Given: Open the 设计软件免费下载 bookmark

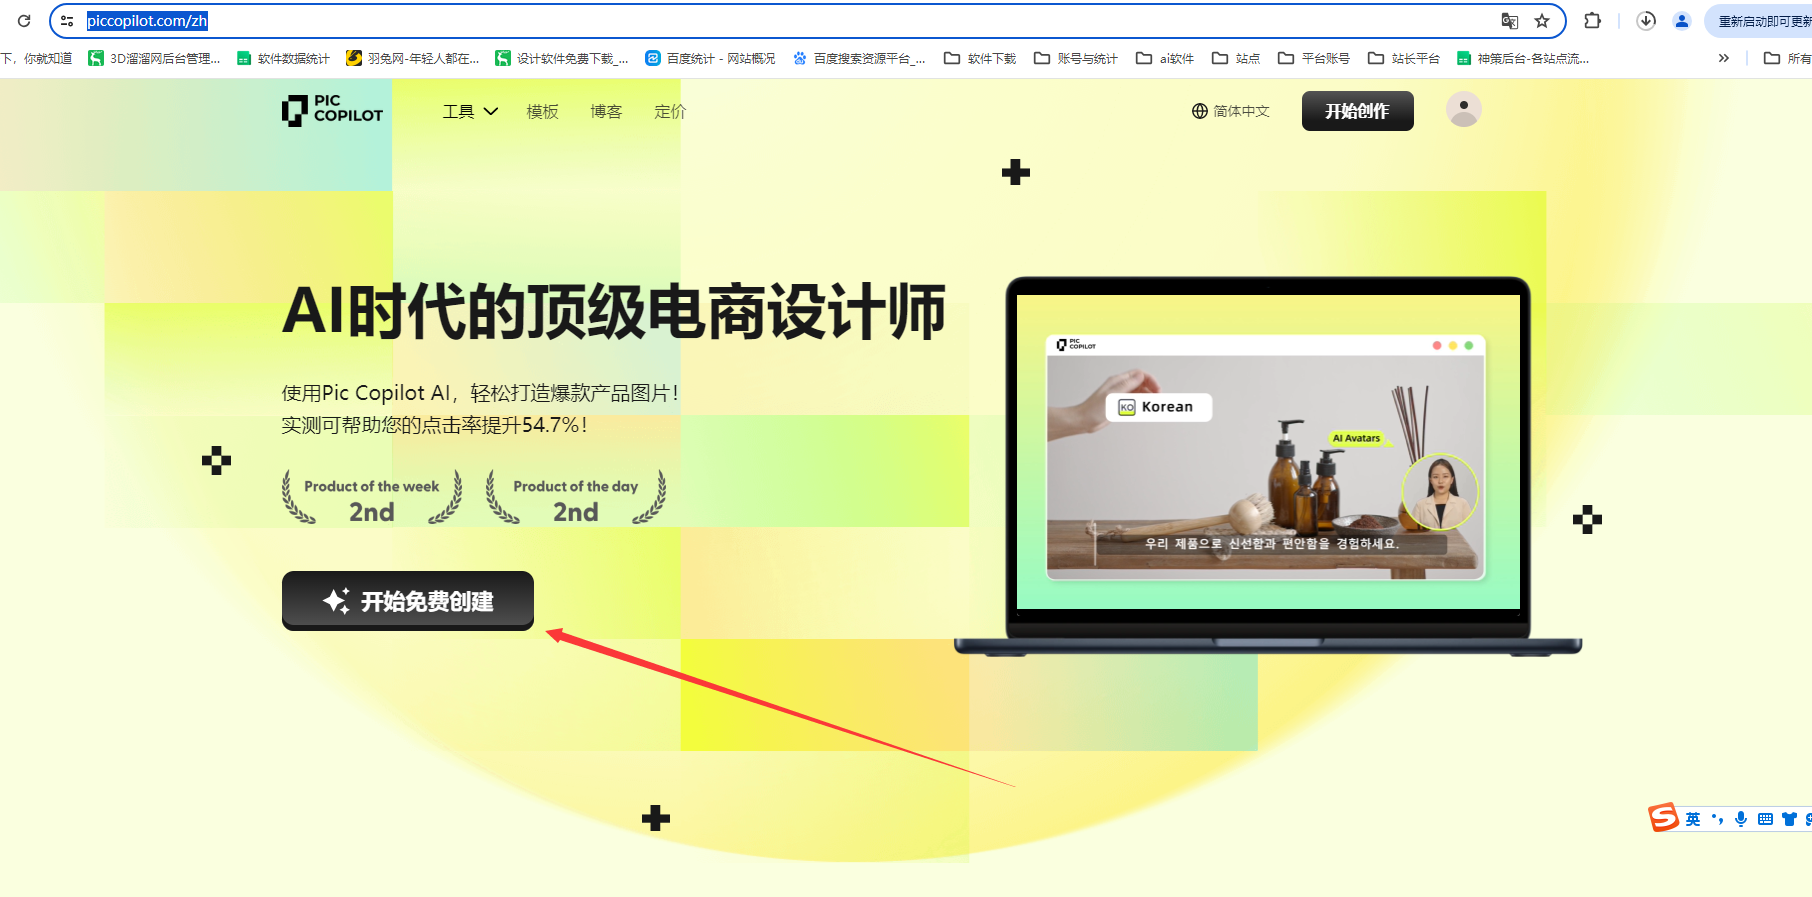Looking at the screenshot, I should coord(562,59).
